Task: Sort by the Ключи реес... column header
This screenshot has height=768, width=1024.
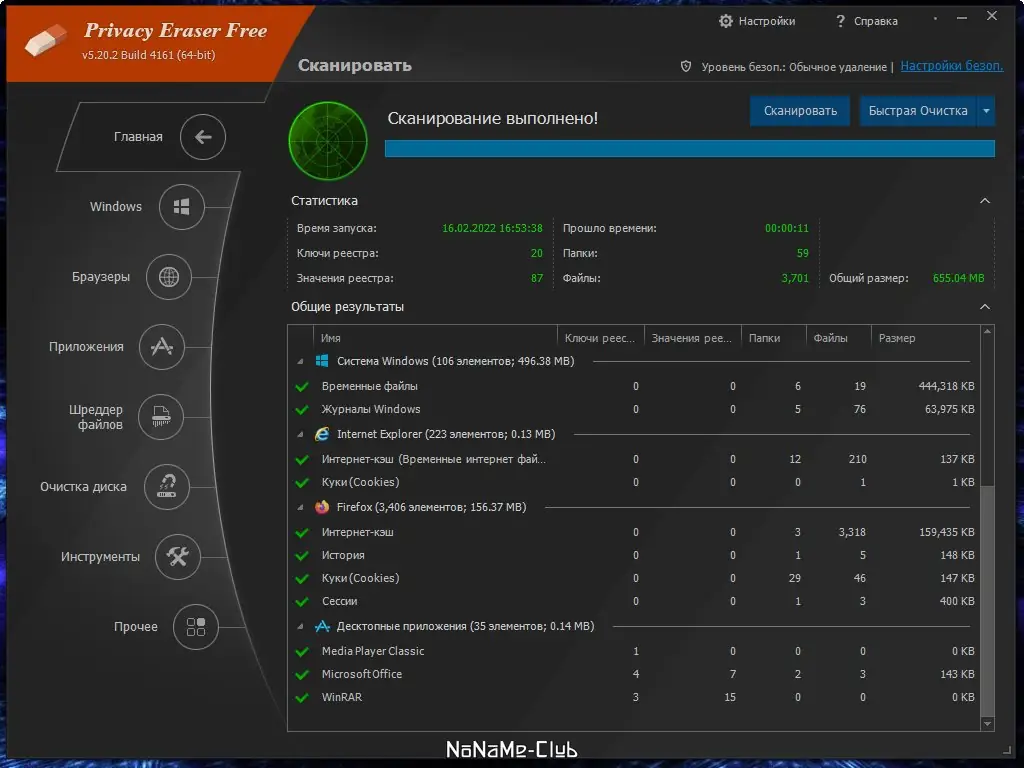Action: pyautogui.click(x=601, y=338)
